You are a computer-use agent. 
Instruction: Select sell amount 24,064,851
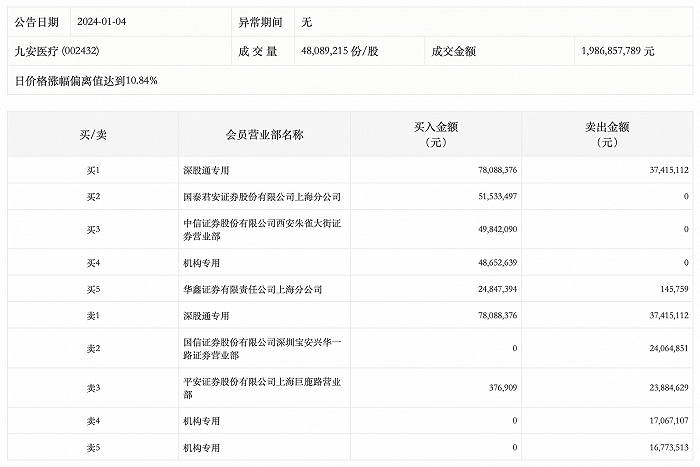point(669,348)
